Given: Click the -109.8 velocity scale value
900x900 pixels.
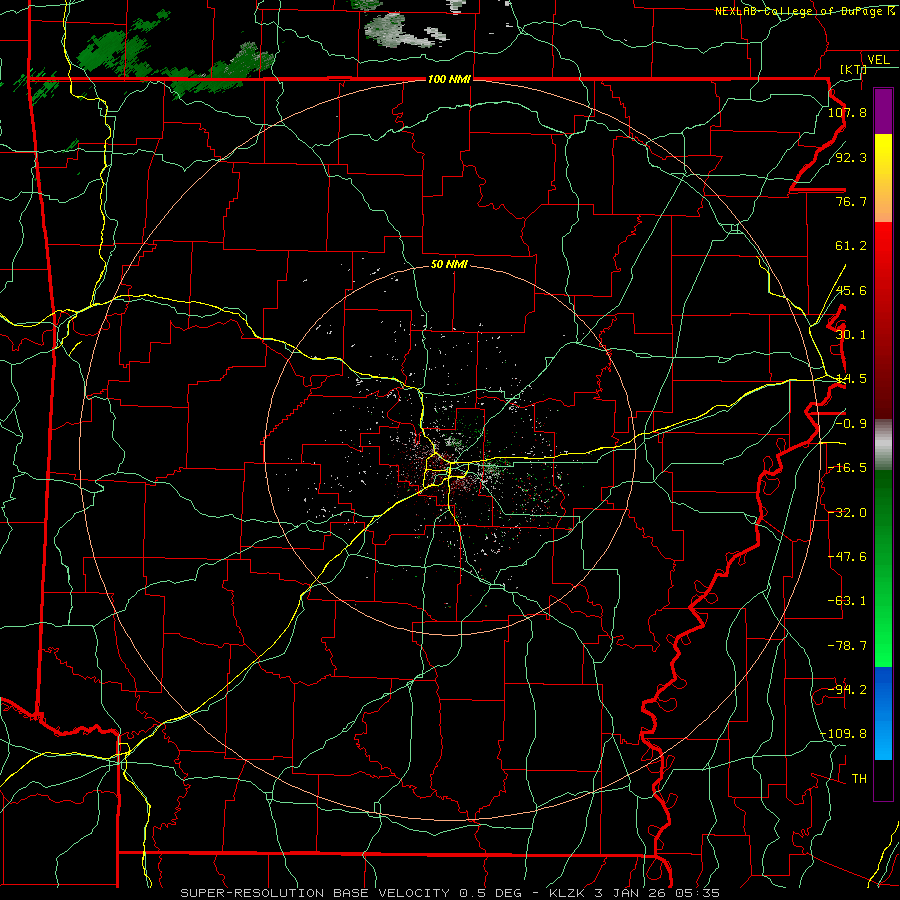Looking at the screenshot, I should (x=844, y=734).
